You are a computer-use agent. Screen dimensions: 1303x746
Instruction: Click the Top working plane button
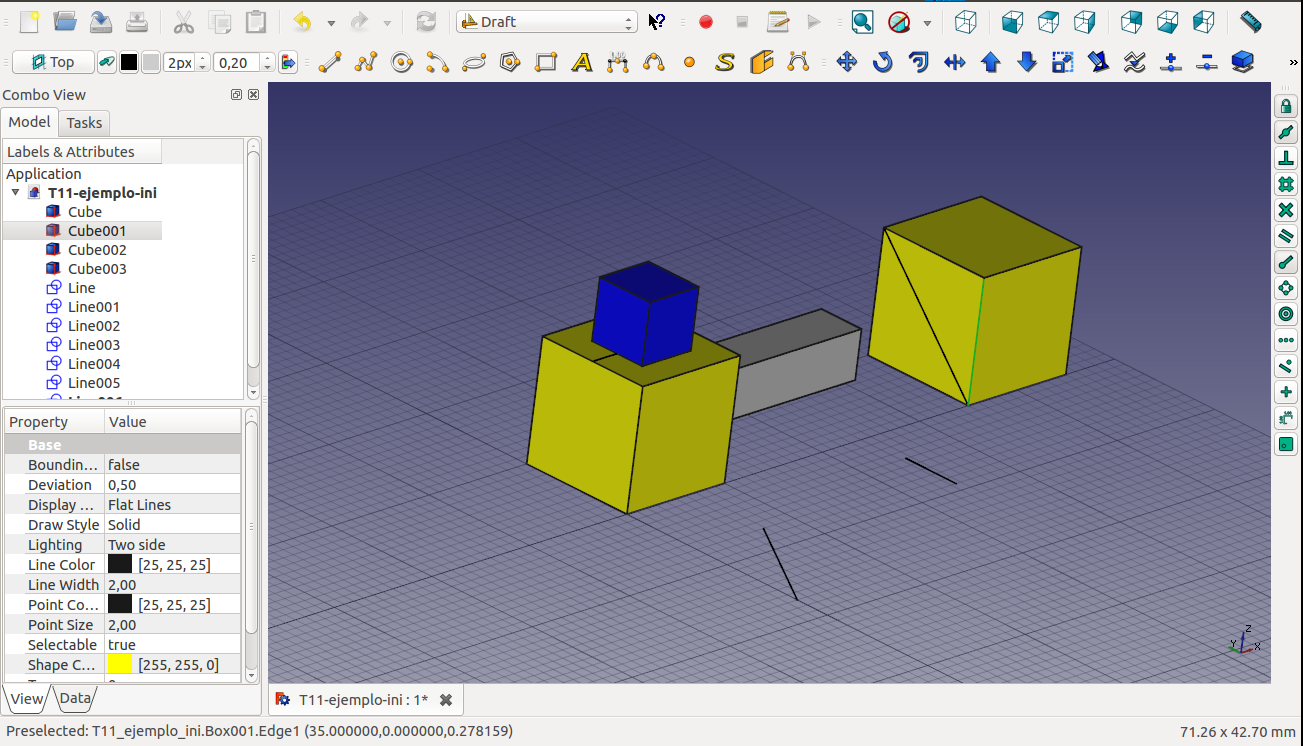(x=53, y=63)
